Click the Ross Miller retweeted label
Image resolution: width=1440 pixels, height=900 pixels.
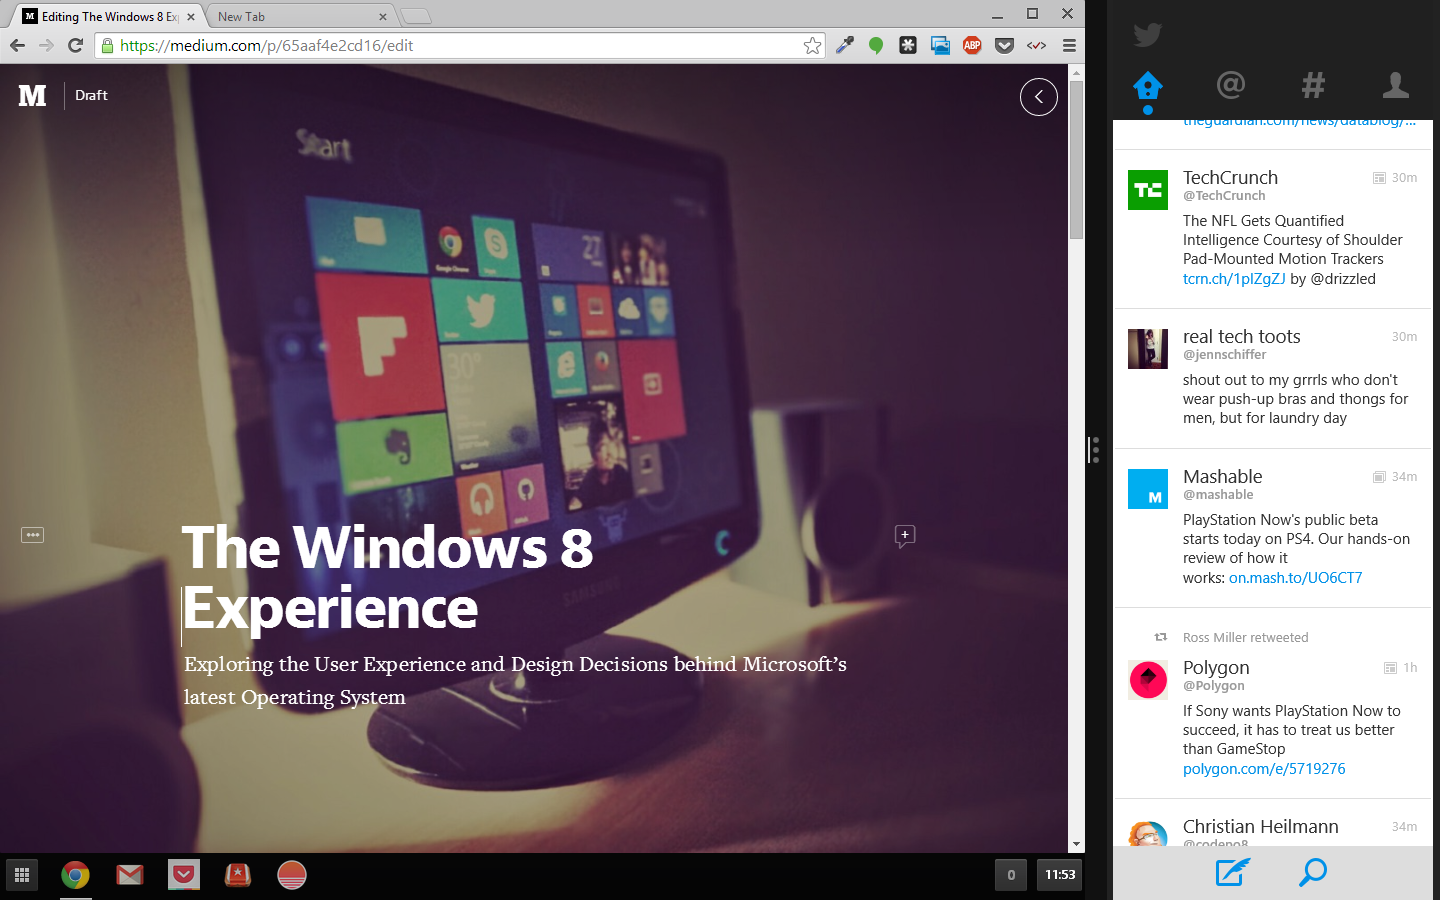click(x=1245, y=638)
